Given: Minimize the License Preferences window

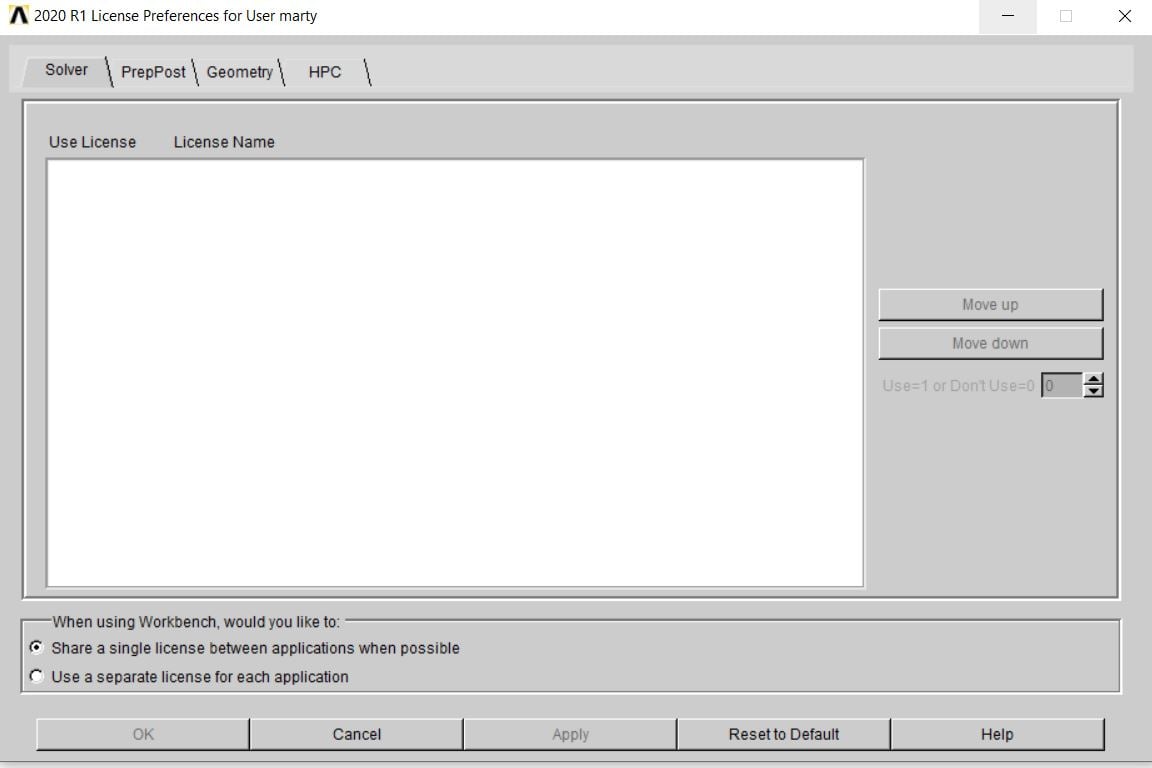Looking at the screenshot, I should click(x=1008, y=16).
